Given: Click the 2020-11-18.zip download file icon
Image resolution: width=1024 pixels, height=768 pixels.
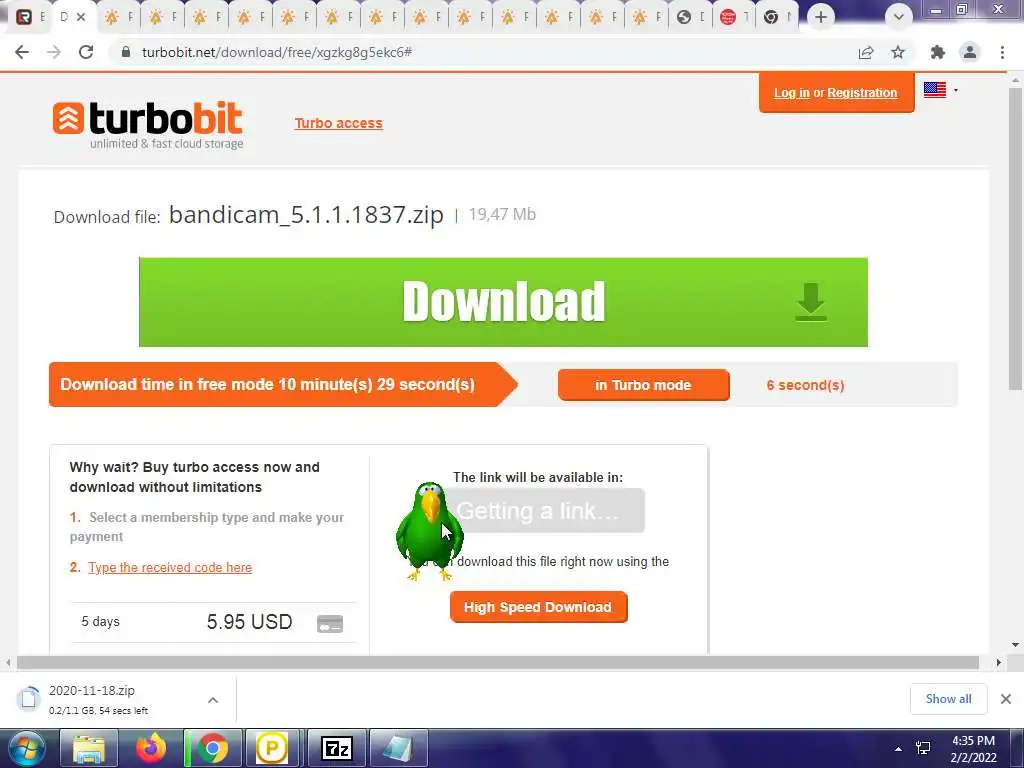Looking at the screenshot, I should pyautogui.click(x=28, y=699).
